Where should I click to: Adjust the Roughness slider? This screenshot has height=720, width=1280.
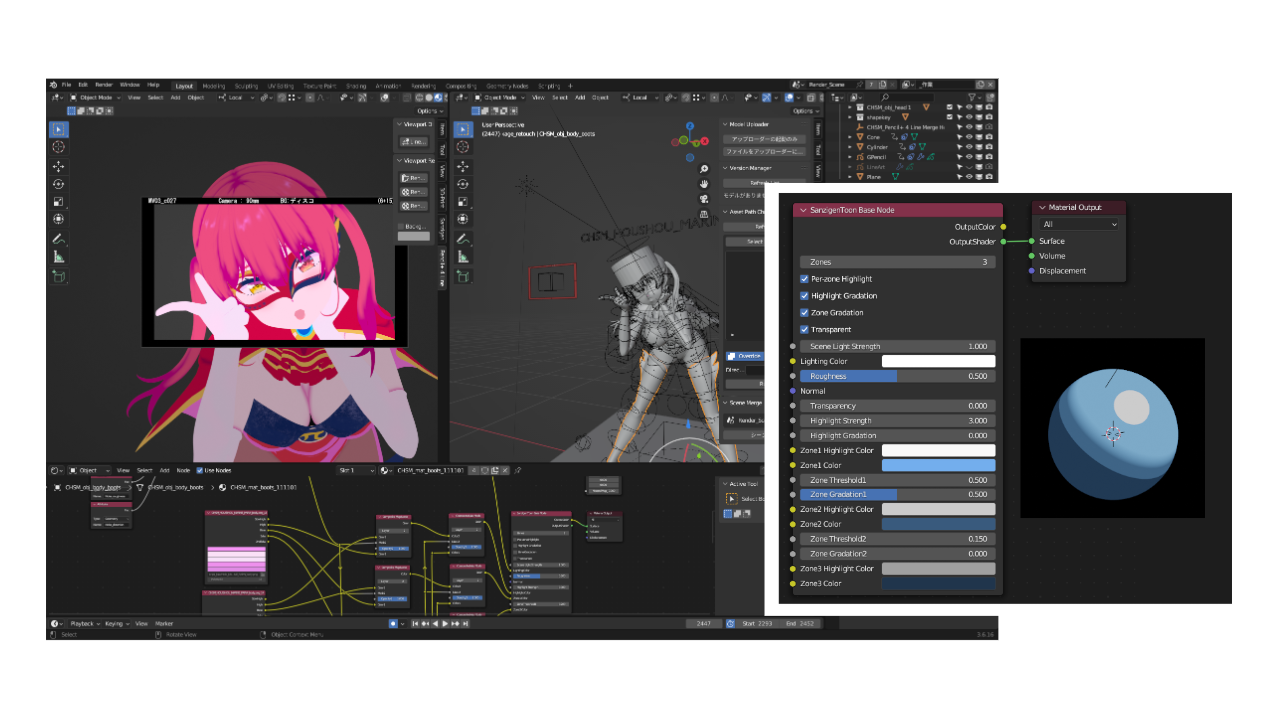897,376
